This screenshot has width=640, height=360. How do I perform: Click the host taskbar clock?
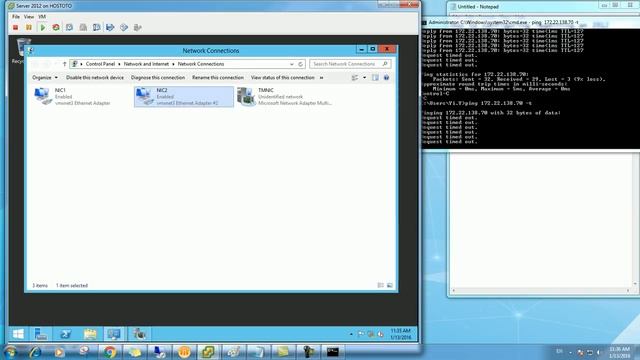pos(620,352)
